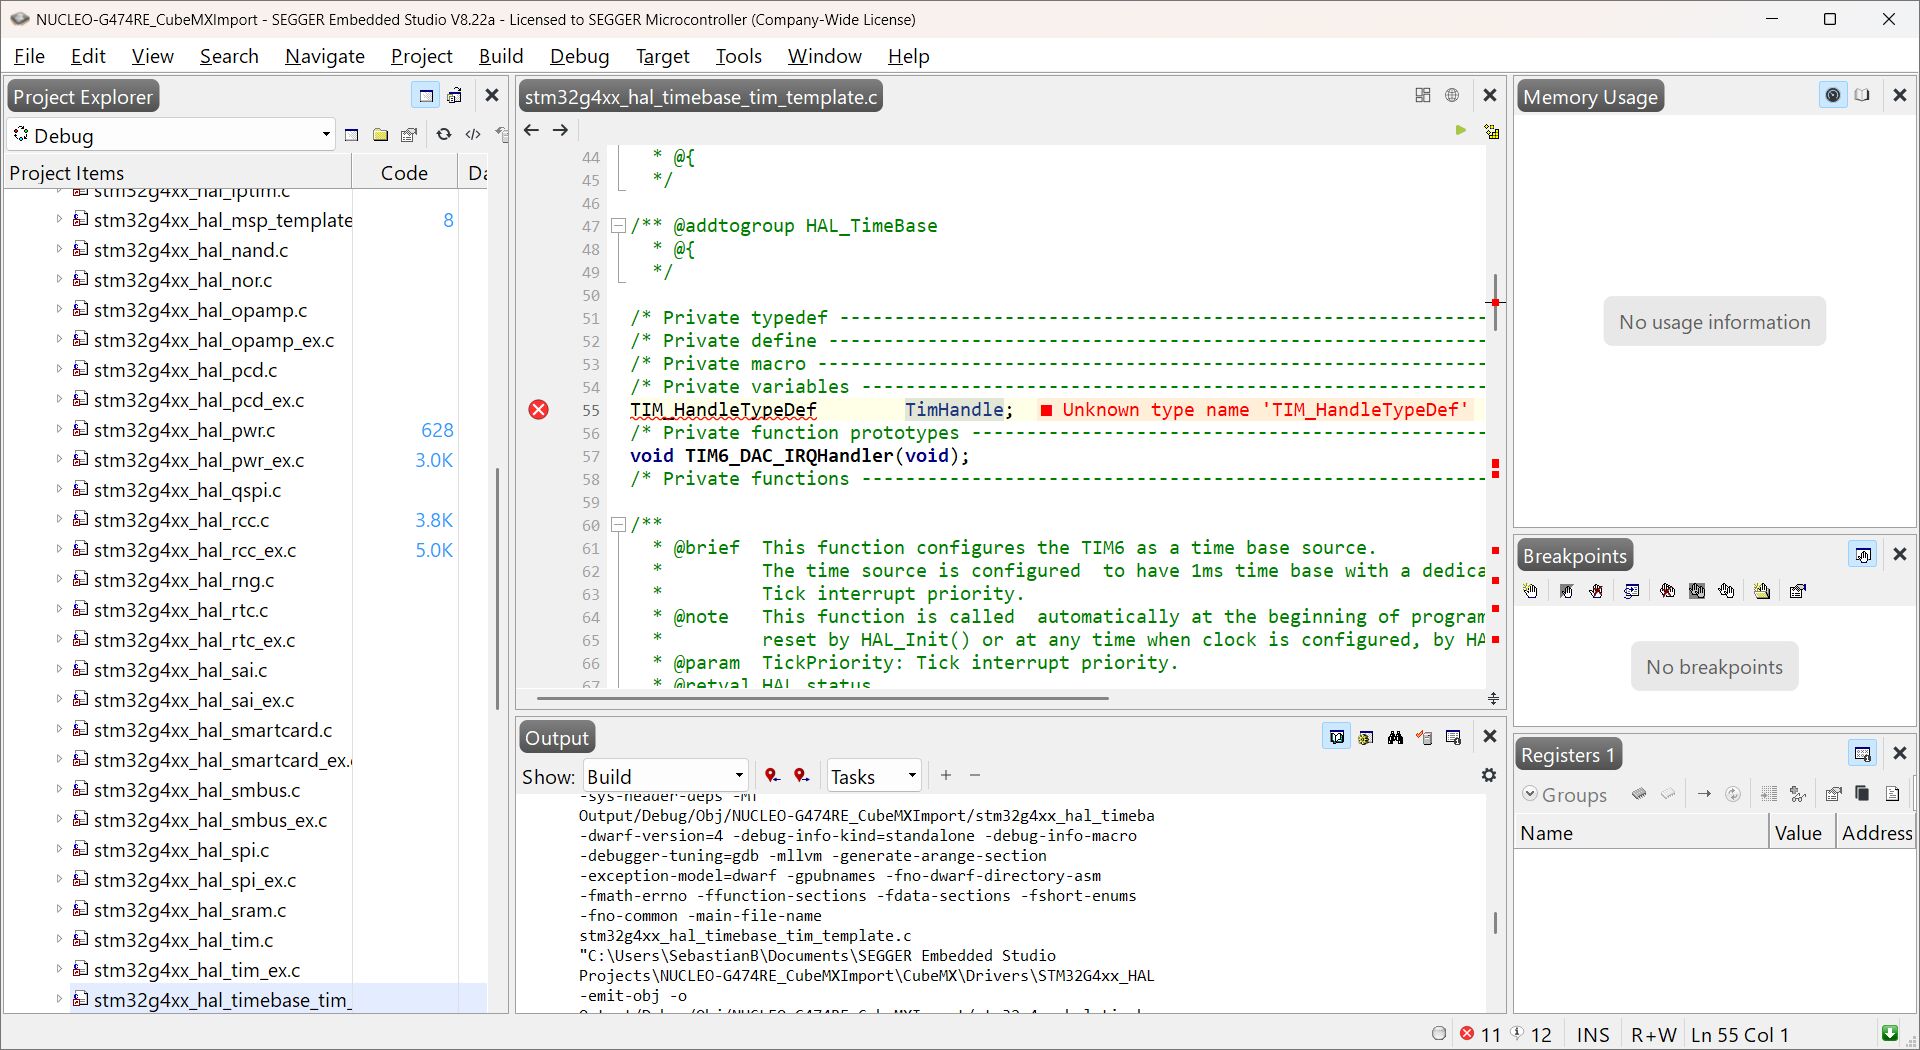Click the yellow folder icon in Project Explorer
The height and width of the screenshot is (1050, 1920).
point(380,135)
